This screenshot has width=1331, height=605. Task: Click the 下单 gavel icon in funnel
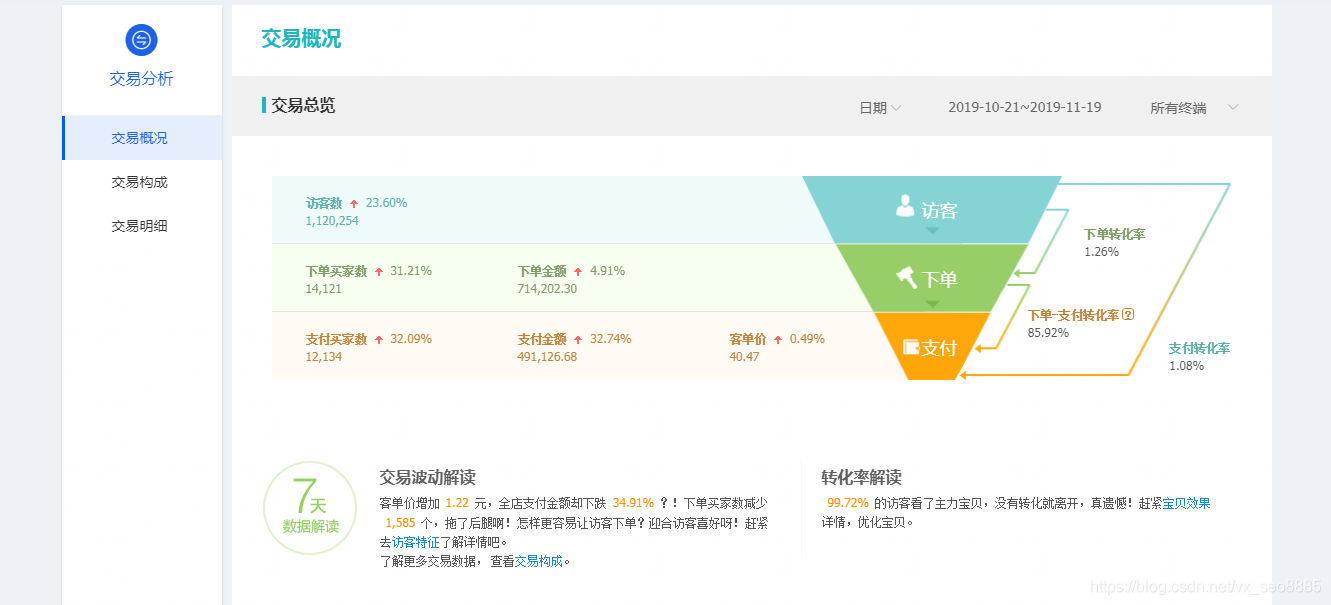point(907,277)
